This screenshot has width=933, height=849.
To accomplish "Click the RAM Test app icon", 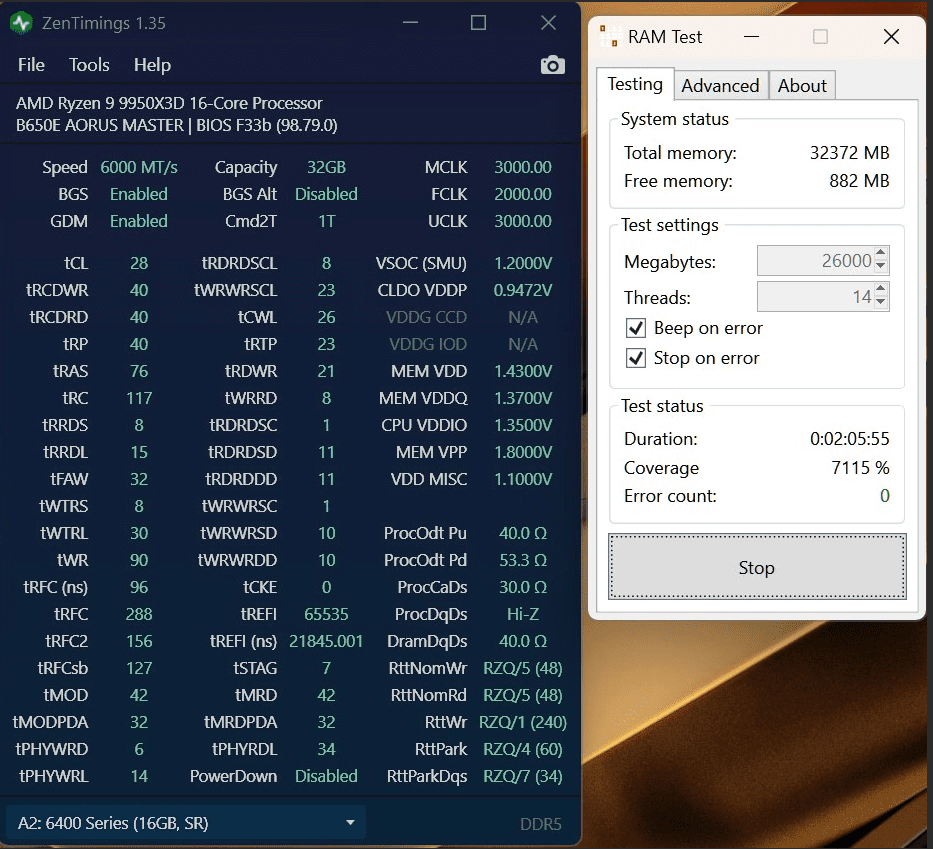I will [x=609, y=36].
